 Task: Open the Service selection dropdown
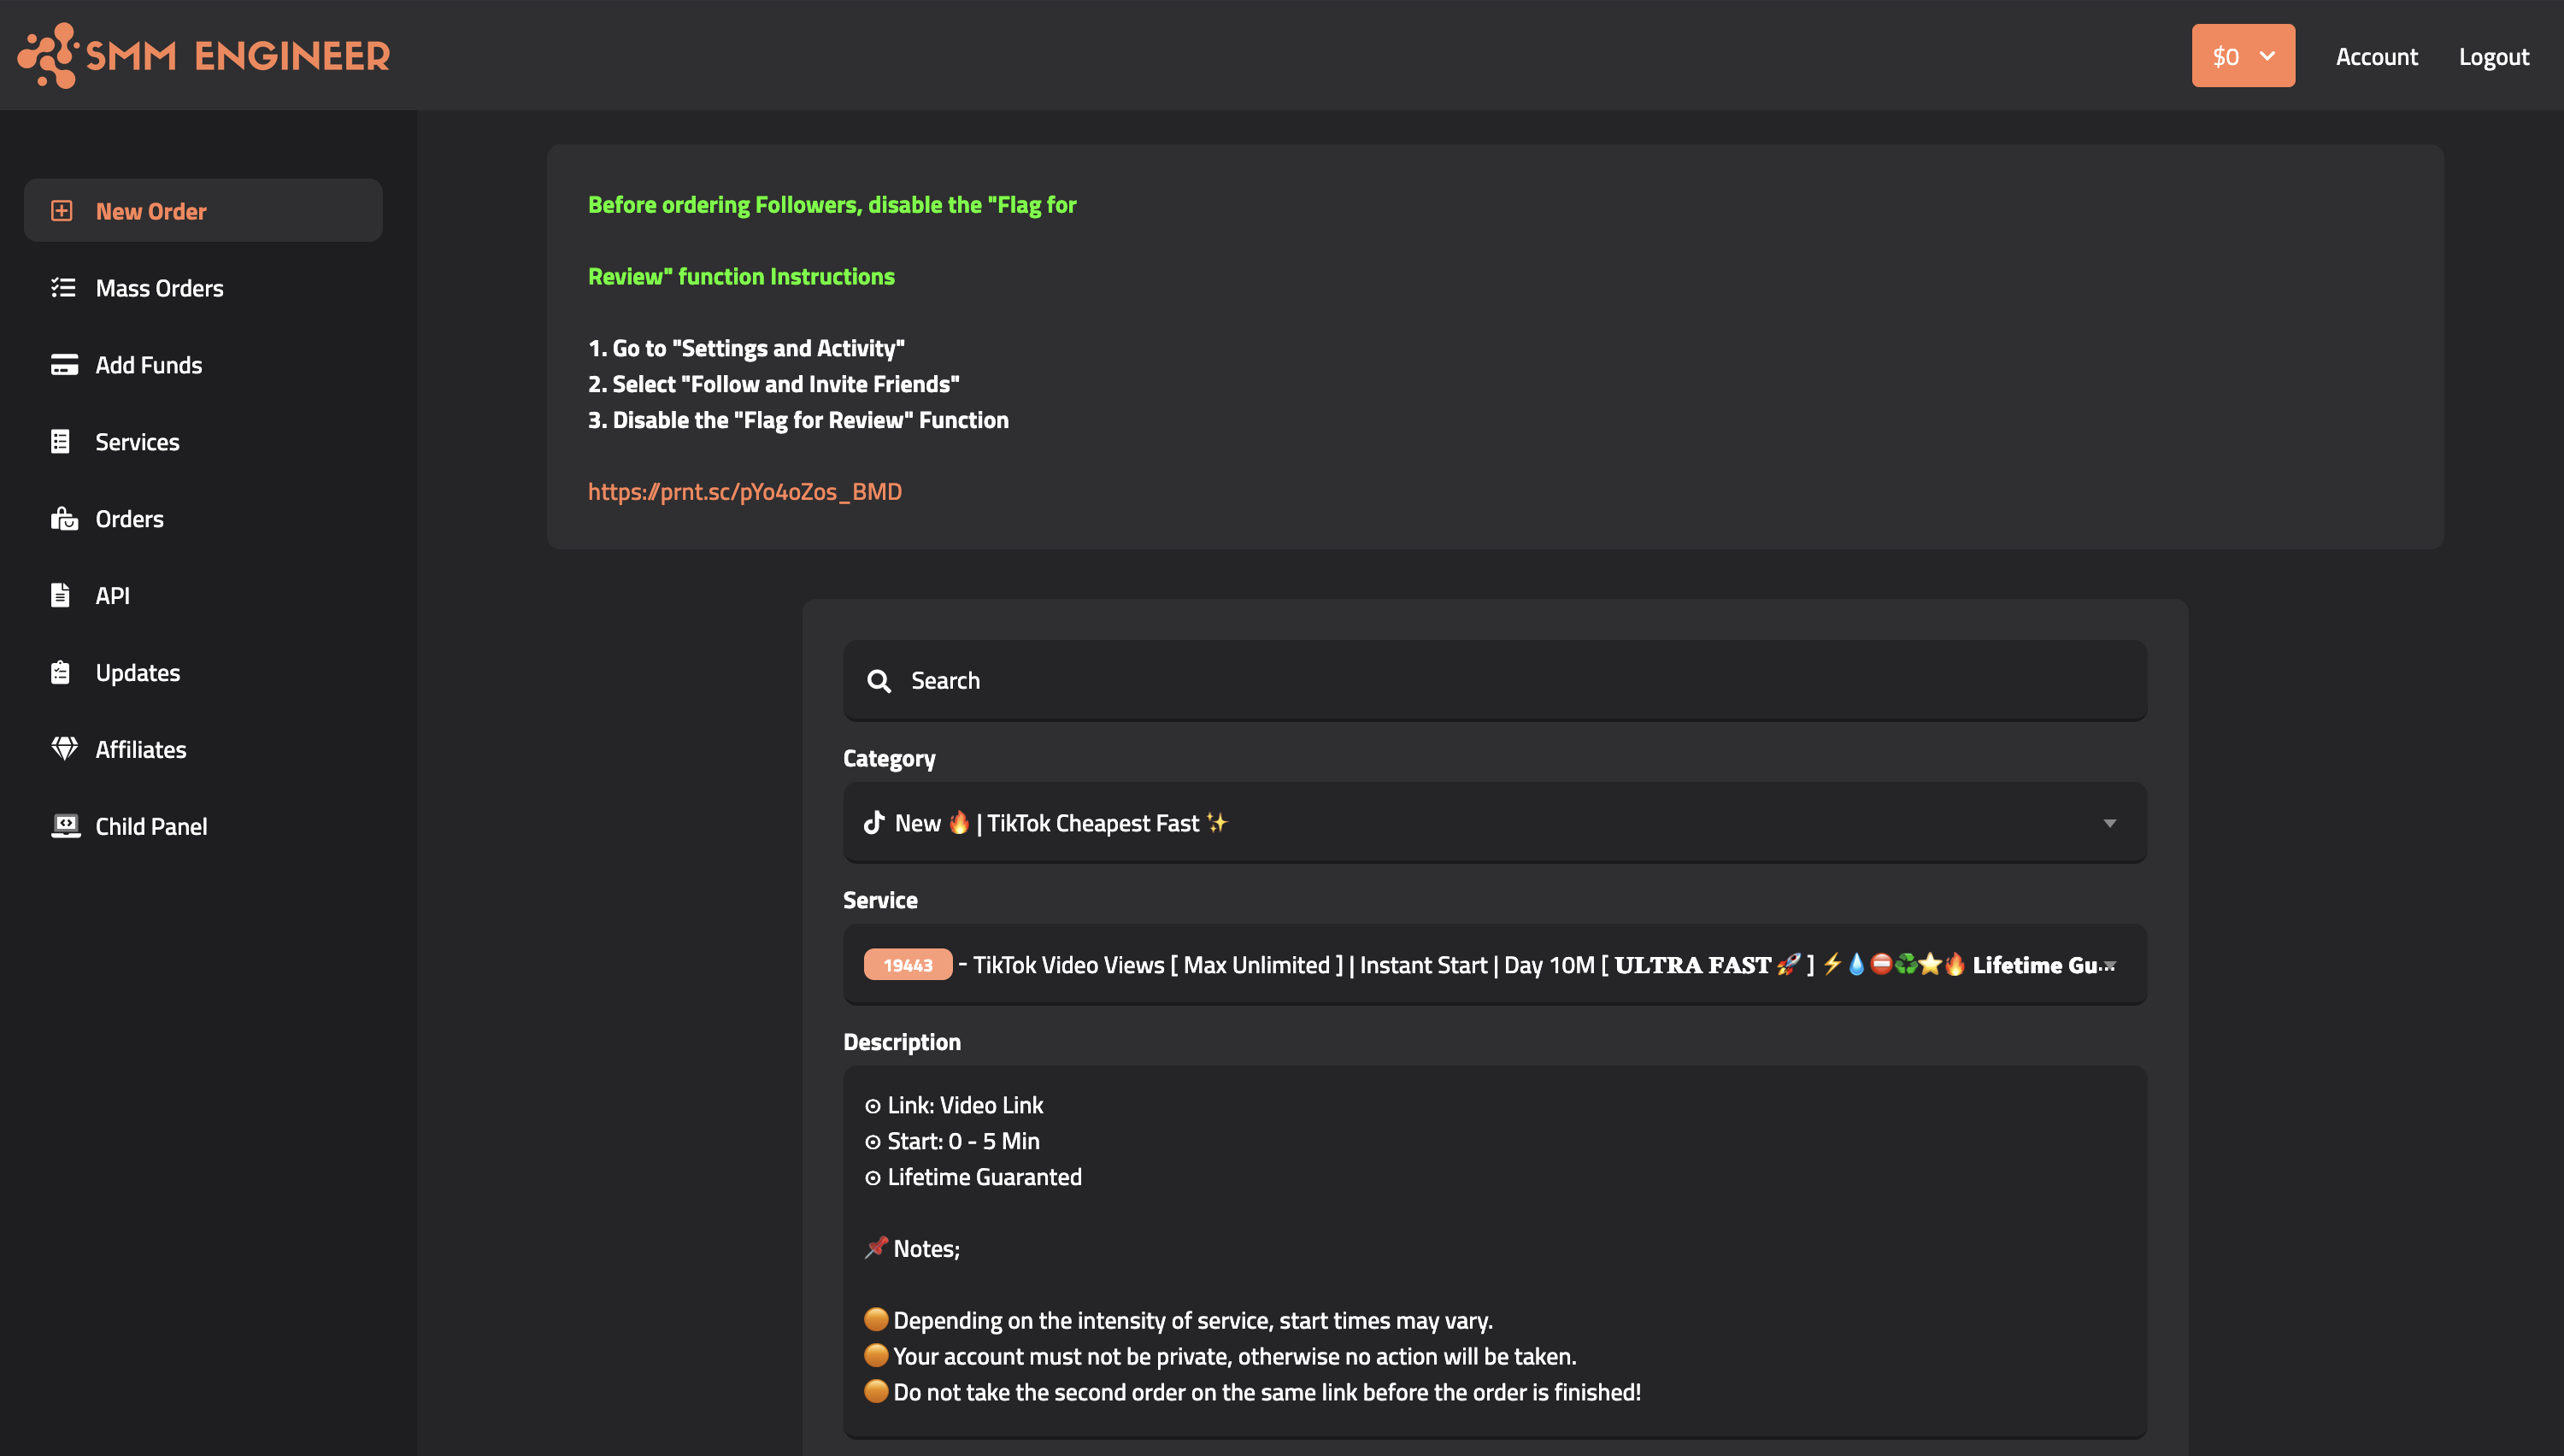pyautogui.click(x=1494, y=965)
